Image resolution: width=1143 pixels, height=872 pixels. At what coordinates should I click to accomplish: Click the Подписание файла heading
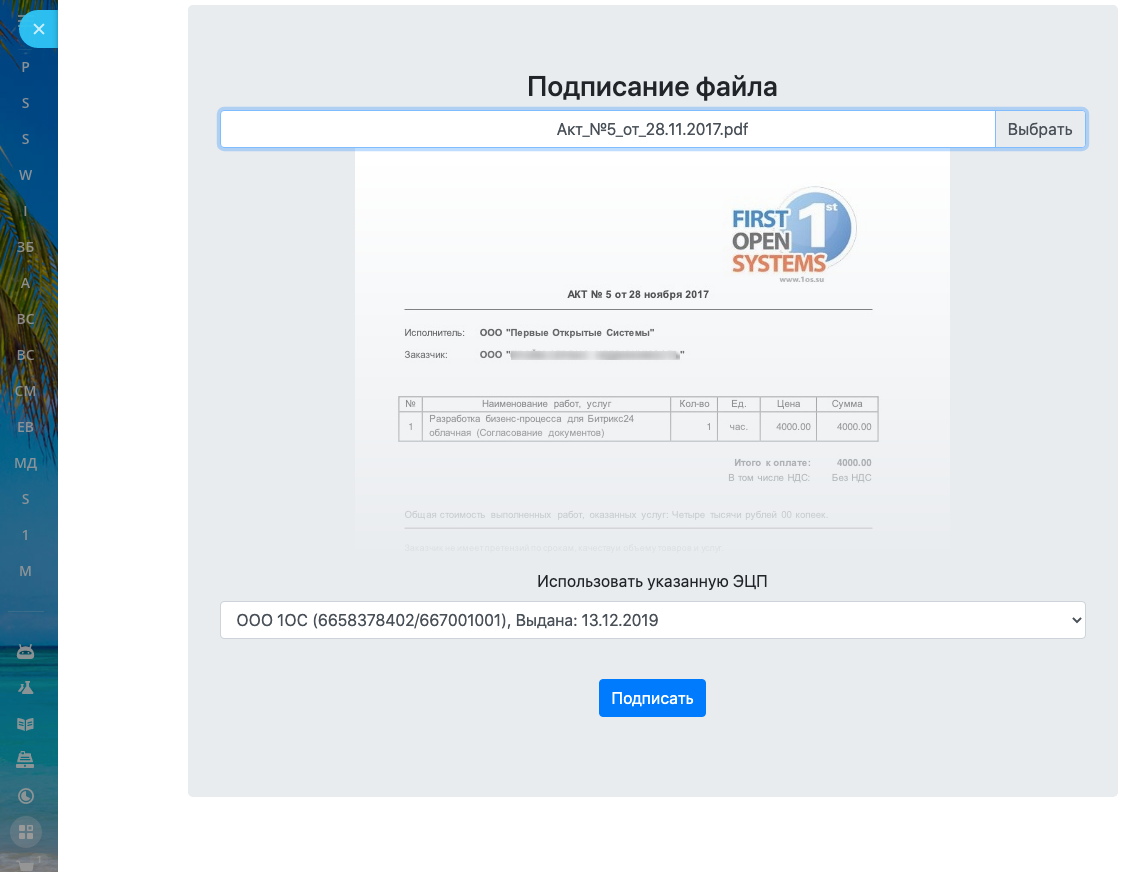coord(652,87)
